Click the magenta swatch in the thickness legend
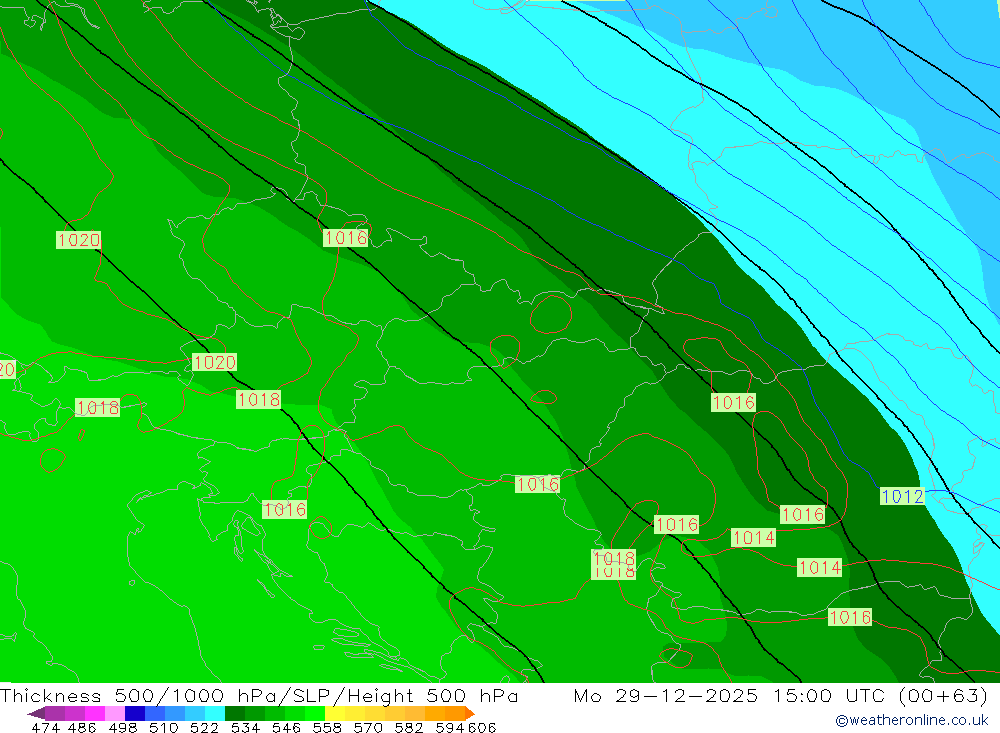 coord(94,713)
